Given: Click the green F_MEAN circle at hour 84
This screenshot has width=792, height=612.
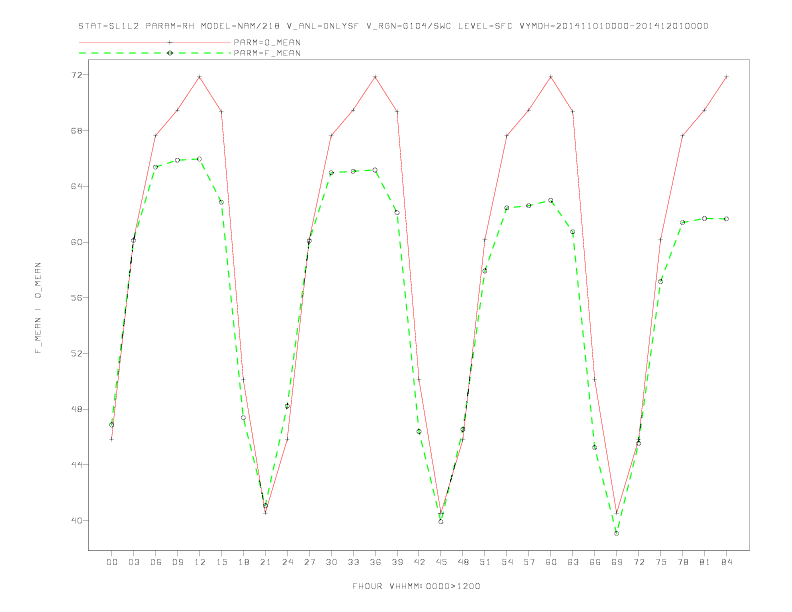Looking at the screenshot, I should [726, 219].
